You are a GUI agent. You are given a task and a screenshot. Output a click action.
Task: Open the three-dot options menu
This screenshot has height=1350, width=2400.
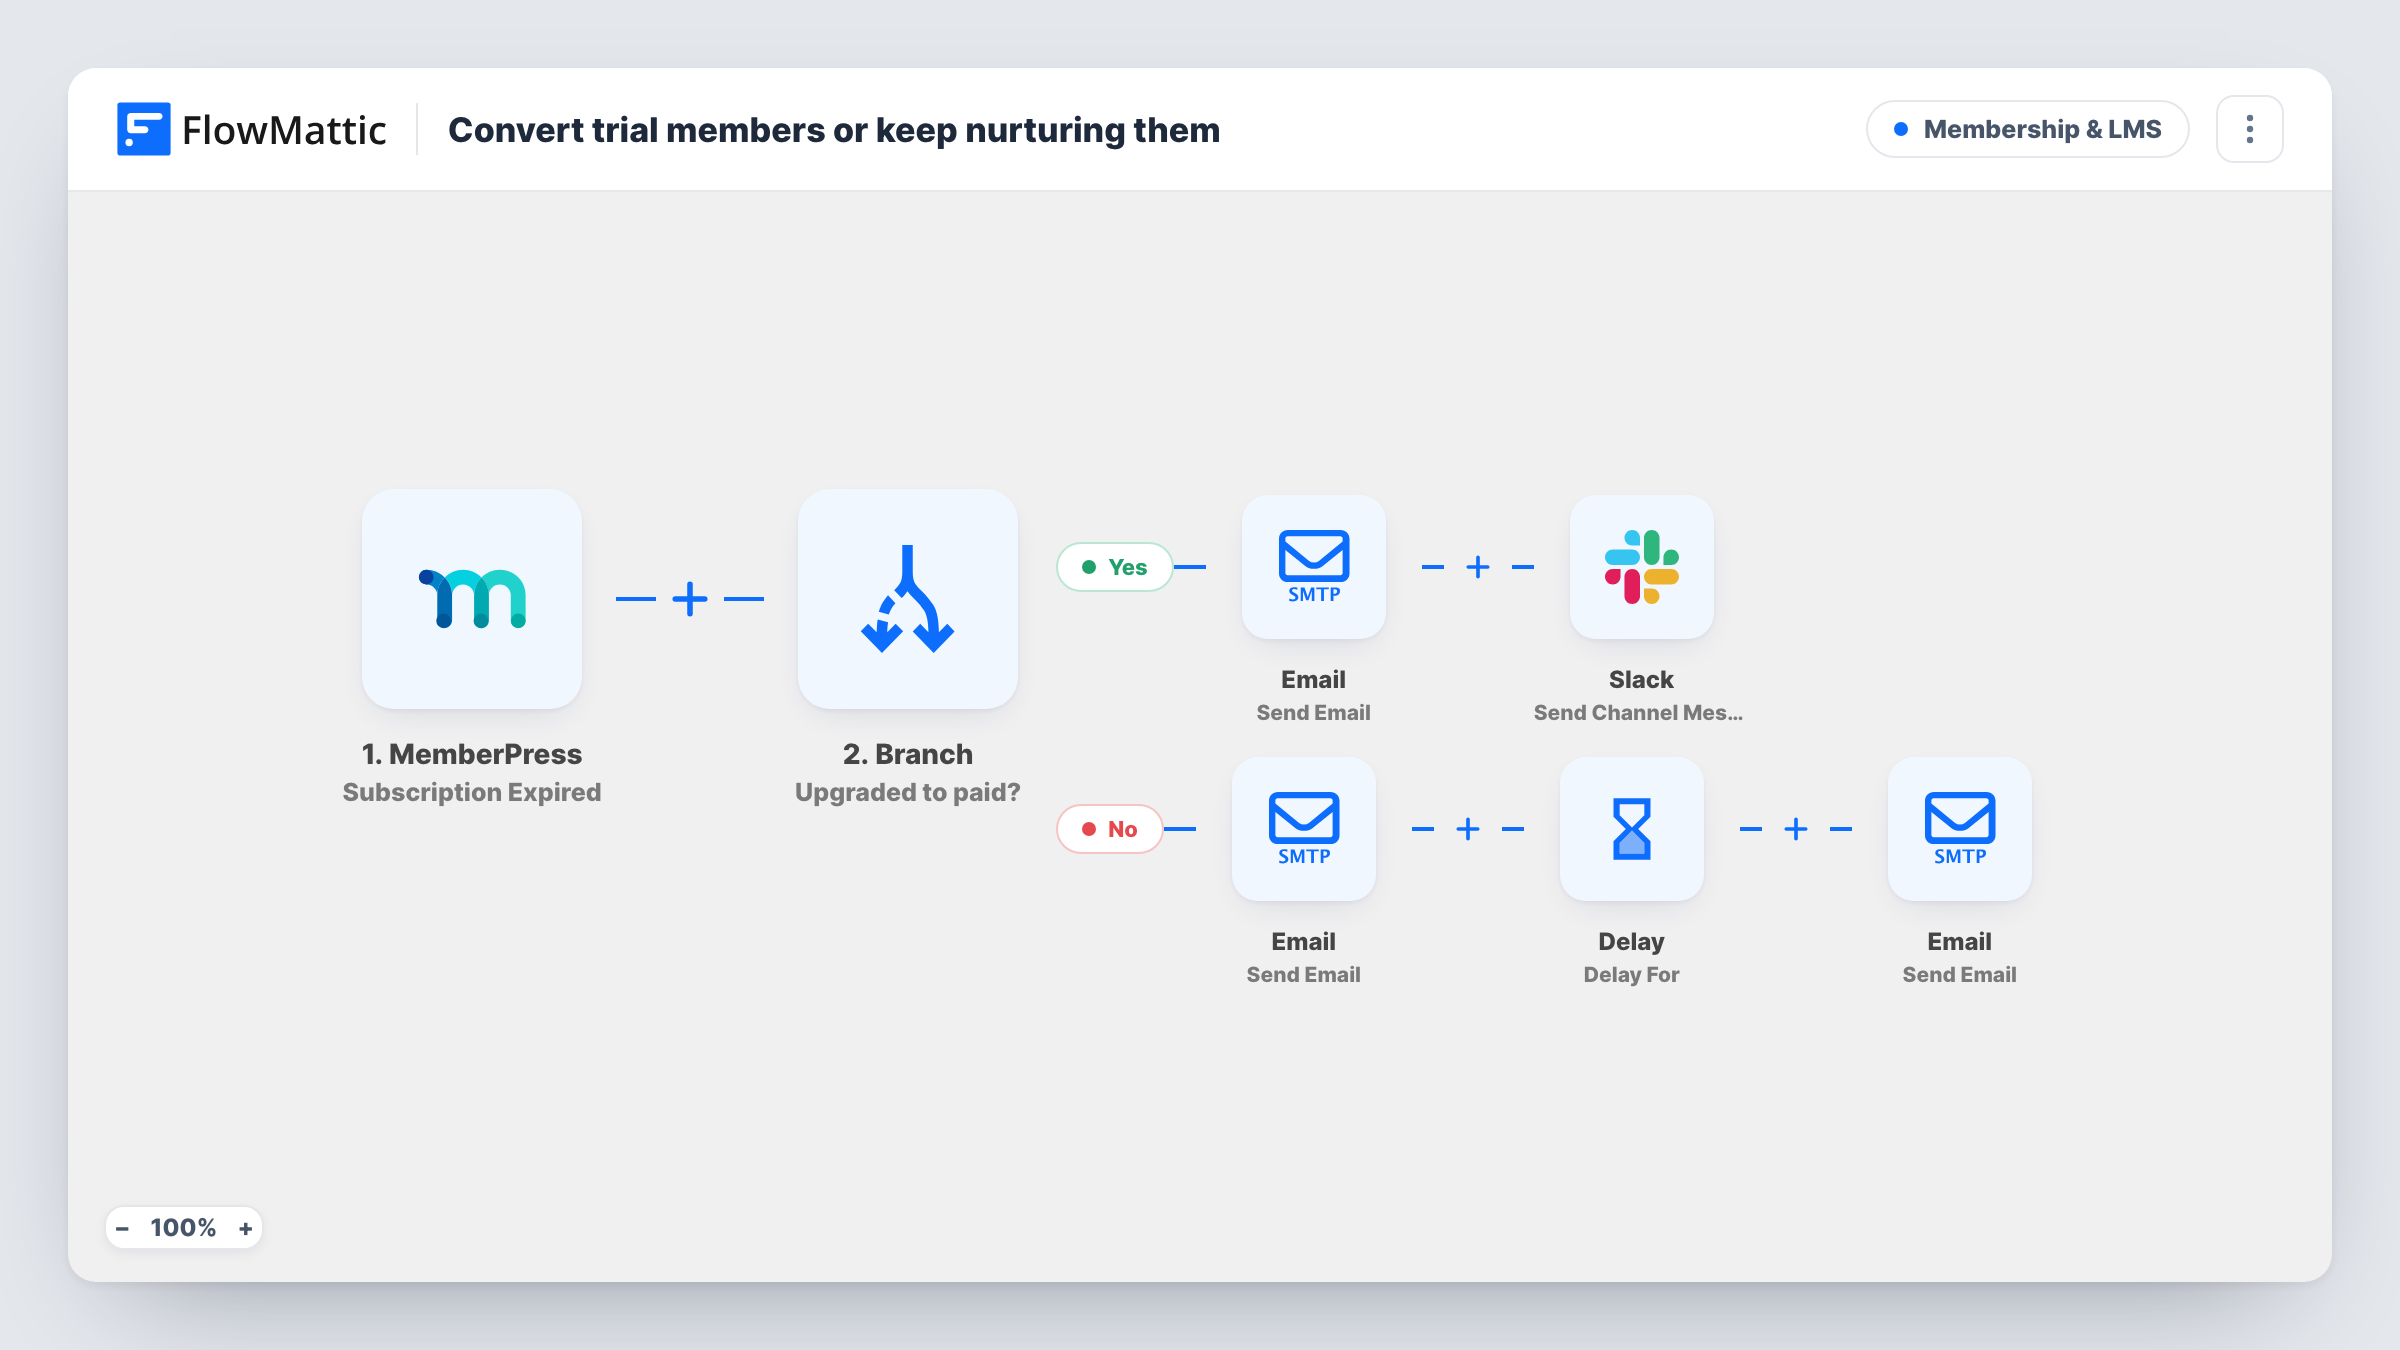[x=2250, y=129]
